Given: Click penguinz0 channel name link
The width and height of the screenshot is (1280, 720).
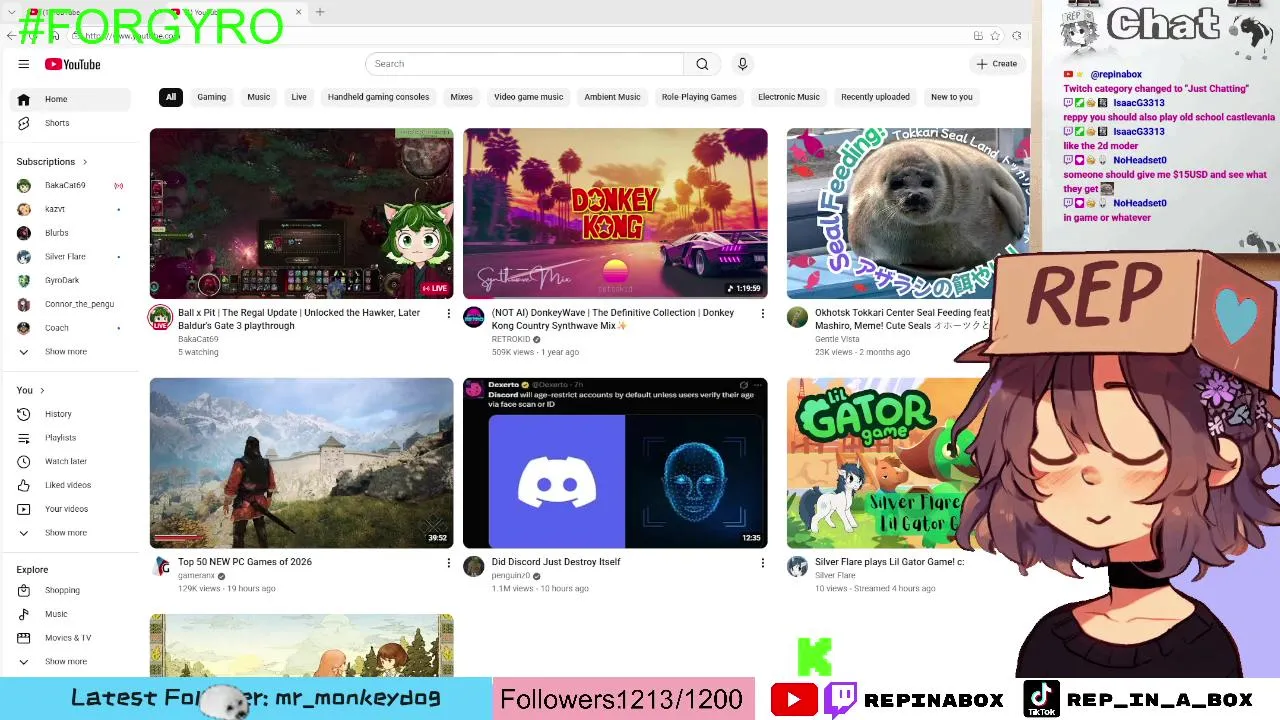Looking at the screenshot, I should (x=510, y=576).
